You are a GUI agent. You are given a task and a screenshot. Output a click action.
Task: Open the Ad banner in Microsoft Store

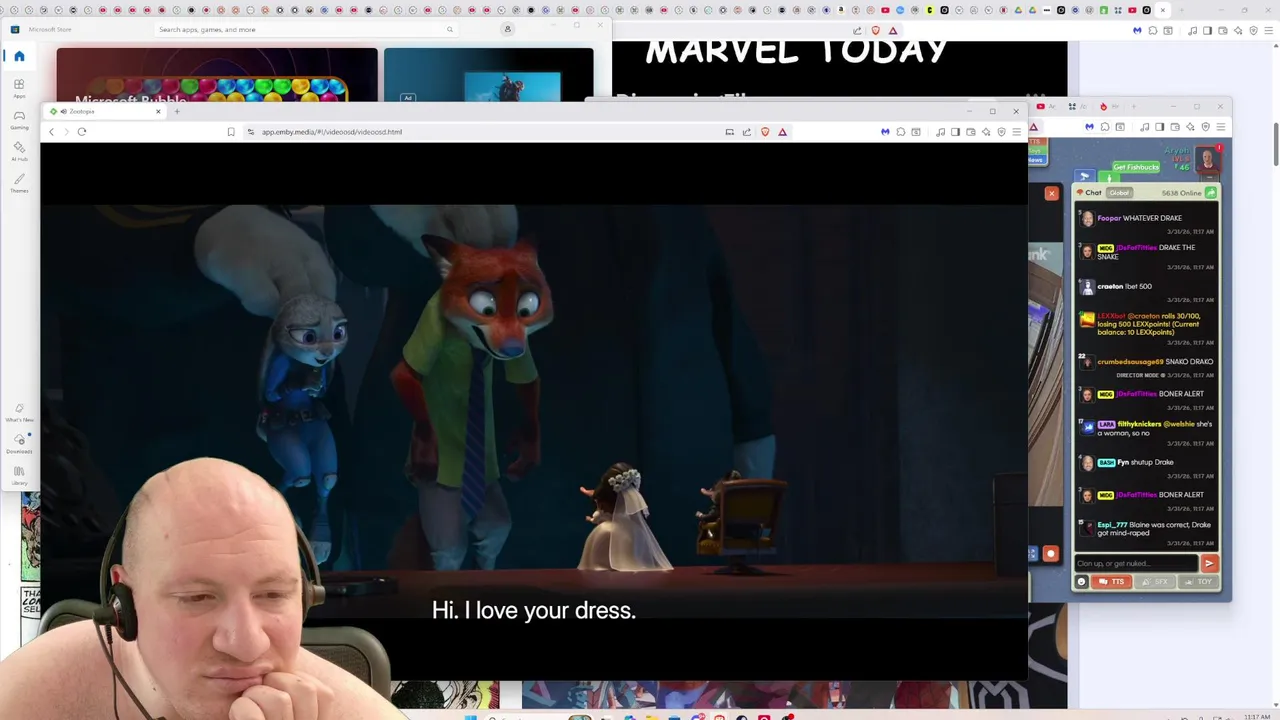tap(488, 75)
